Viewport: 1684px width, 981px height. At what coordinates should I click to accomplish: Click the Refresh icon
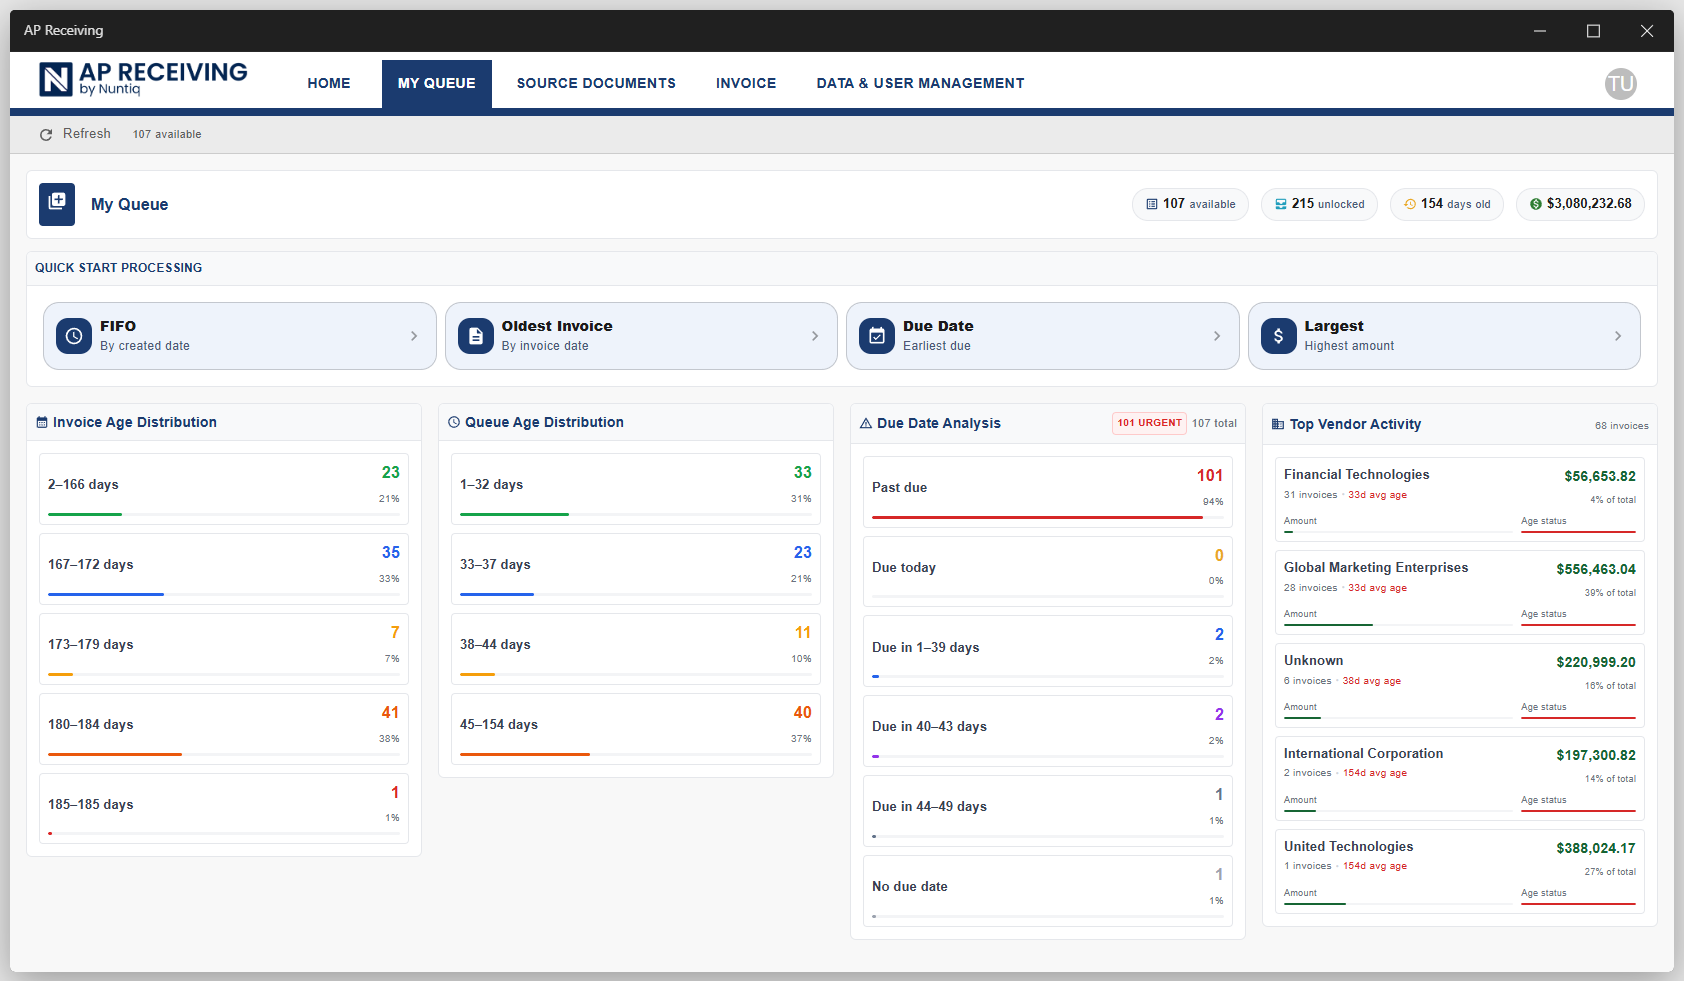tap(46, 133)
